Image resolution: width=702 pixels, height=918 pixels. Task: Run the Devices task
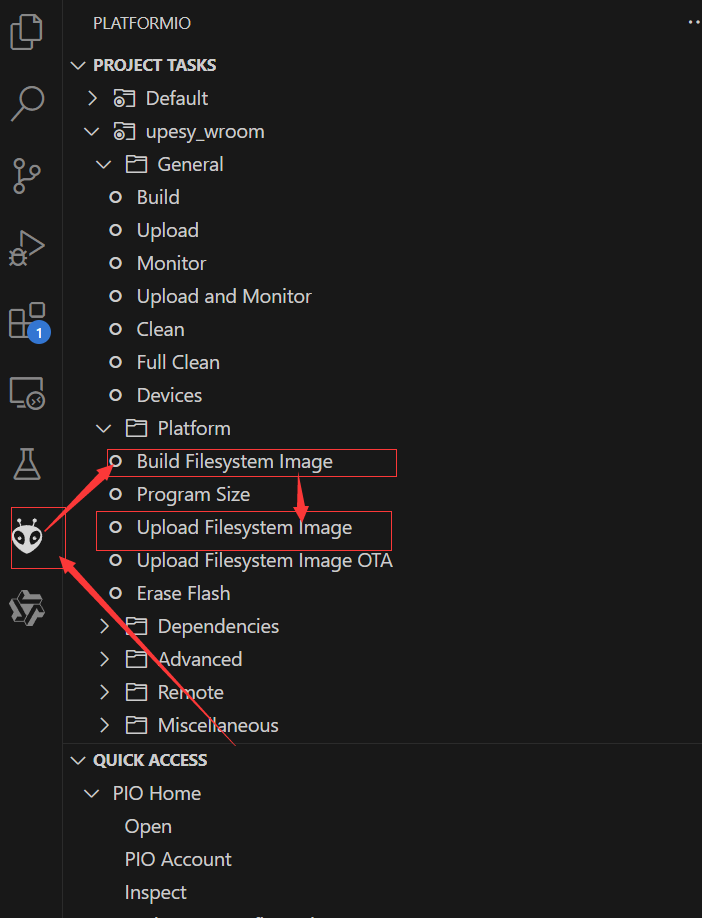169,396
